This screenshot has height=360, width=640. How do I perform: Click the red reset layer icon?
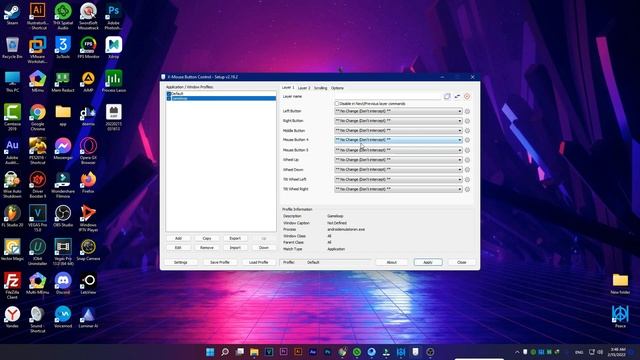click(467, 96)
